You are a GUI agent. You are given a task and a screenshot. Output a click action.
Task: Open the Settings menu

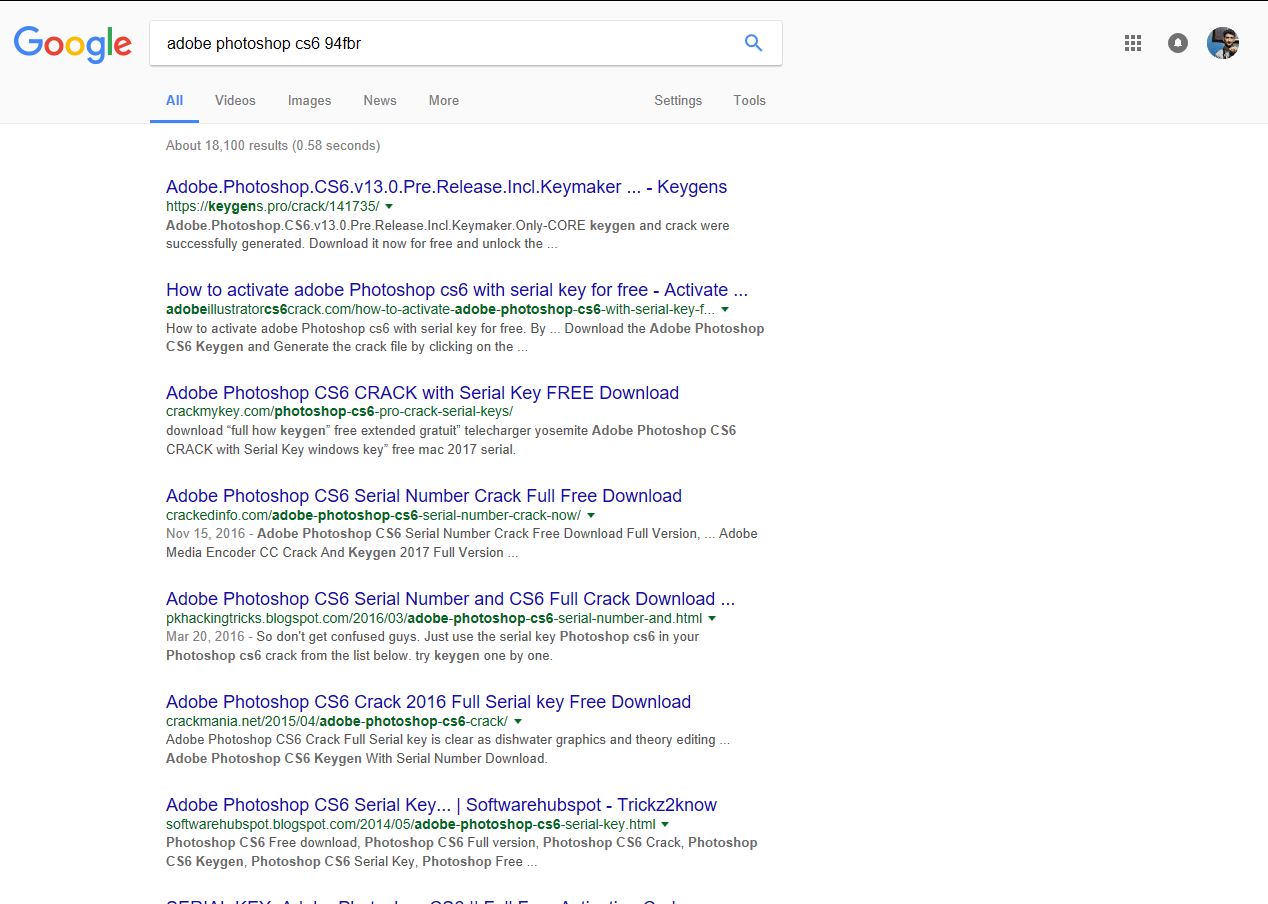[x=678, y=100]
